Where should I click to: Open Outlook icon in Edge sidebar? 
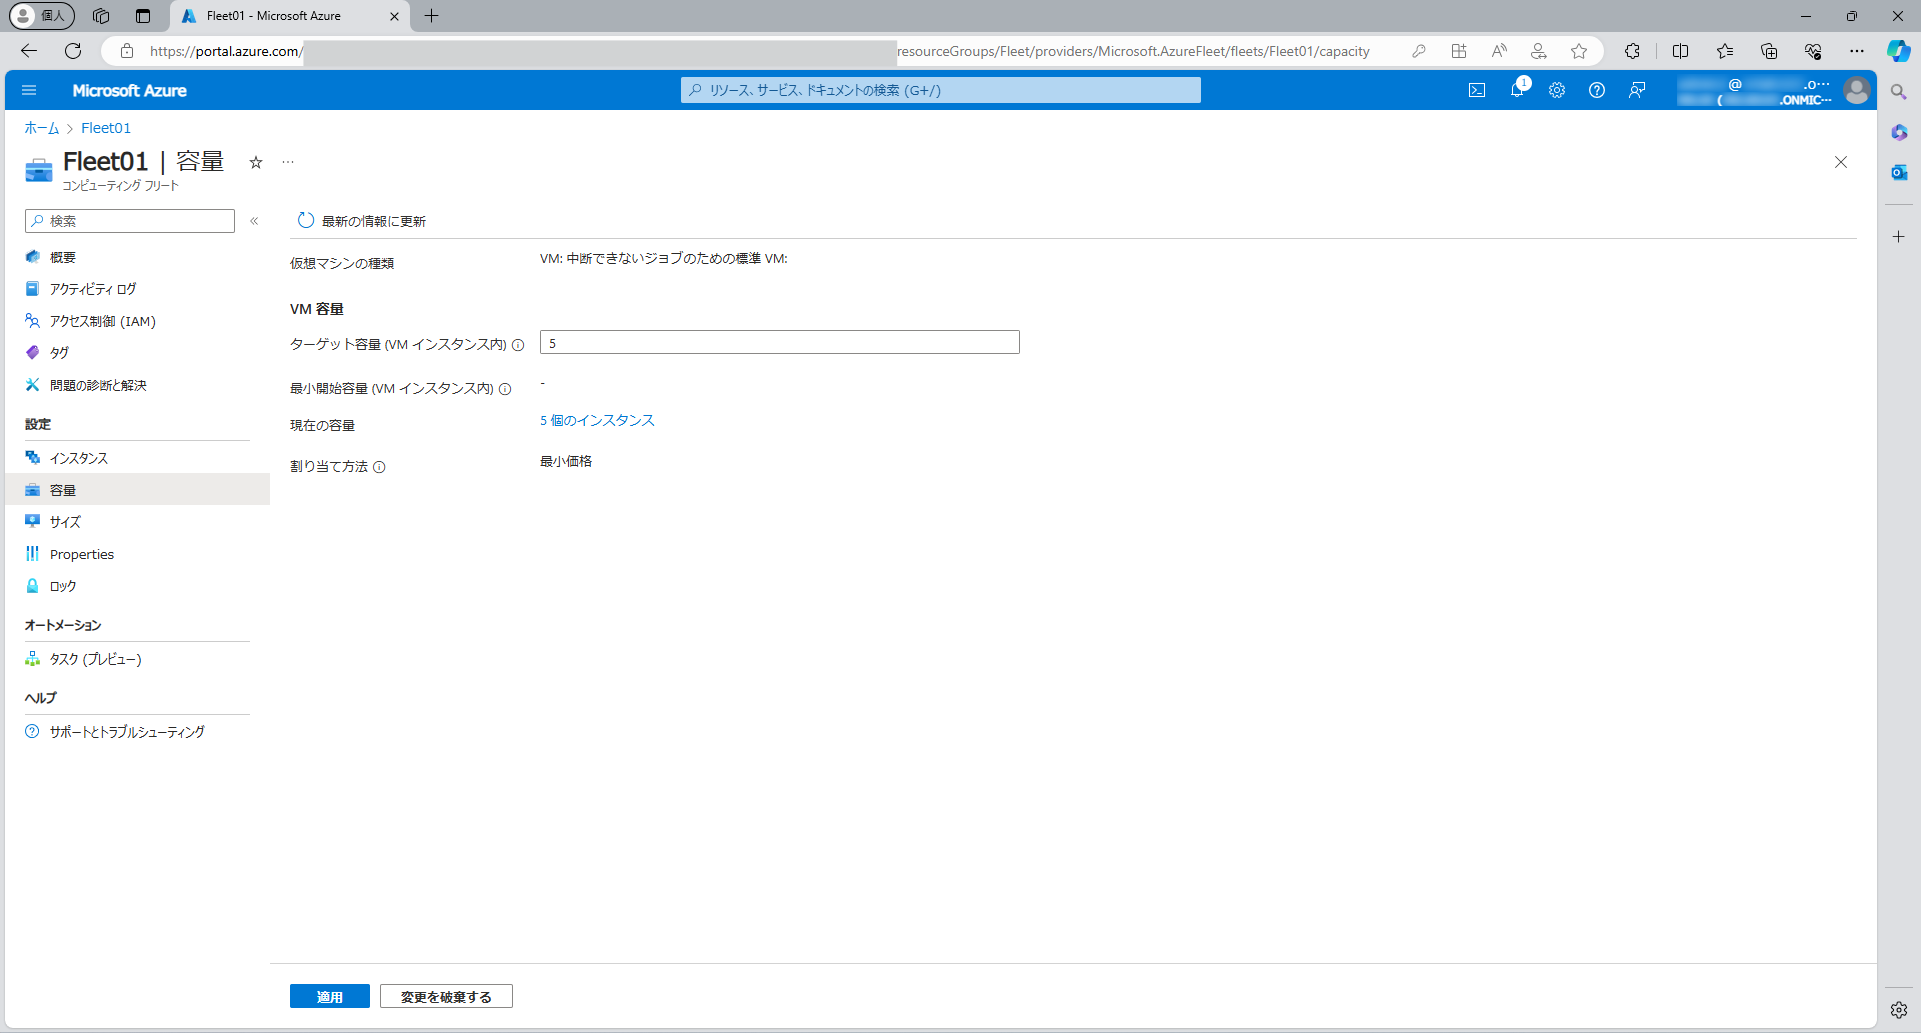click(x=1899, y=172)
